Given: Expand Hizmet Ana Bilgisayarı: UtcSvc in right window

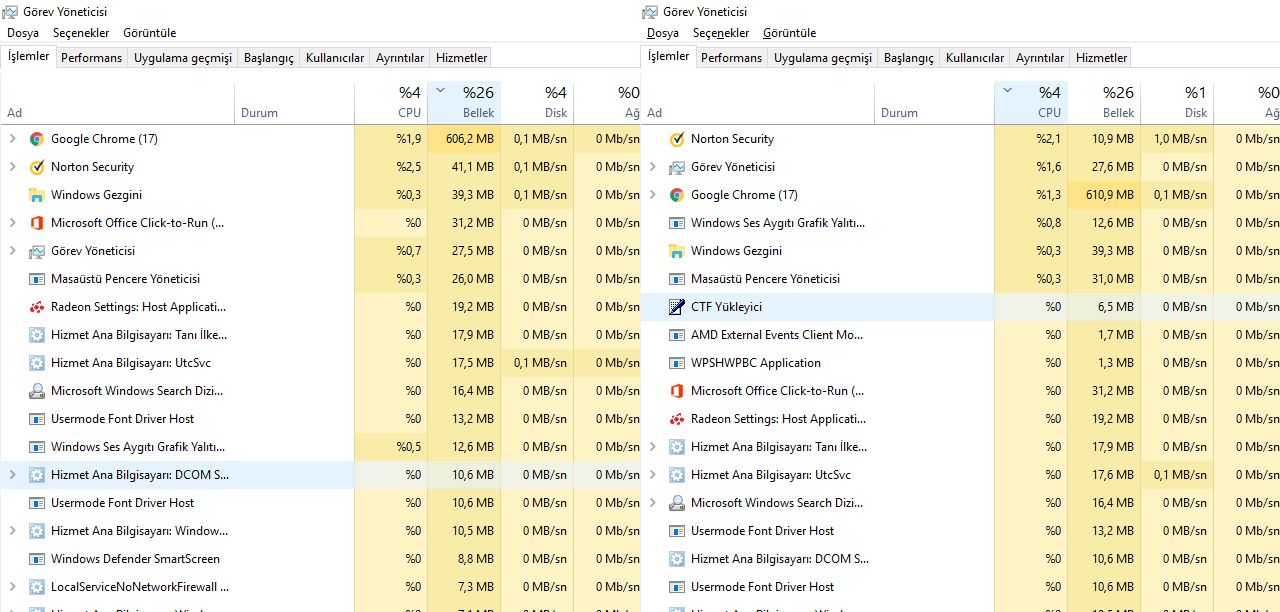Looking at the screenshot, I should pyautogui.click(x=652, y=475).
